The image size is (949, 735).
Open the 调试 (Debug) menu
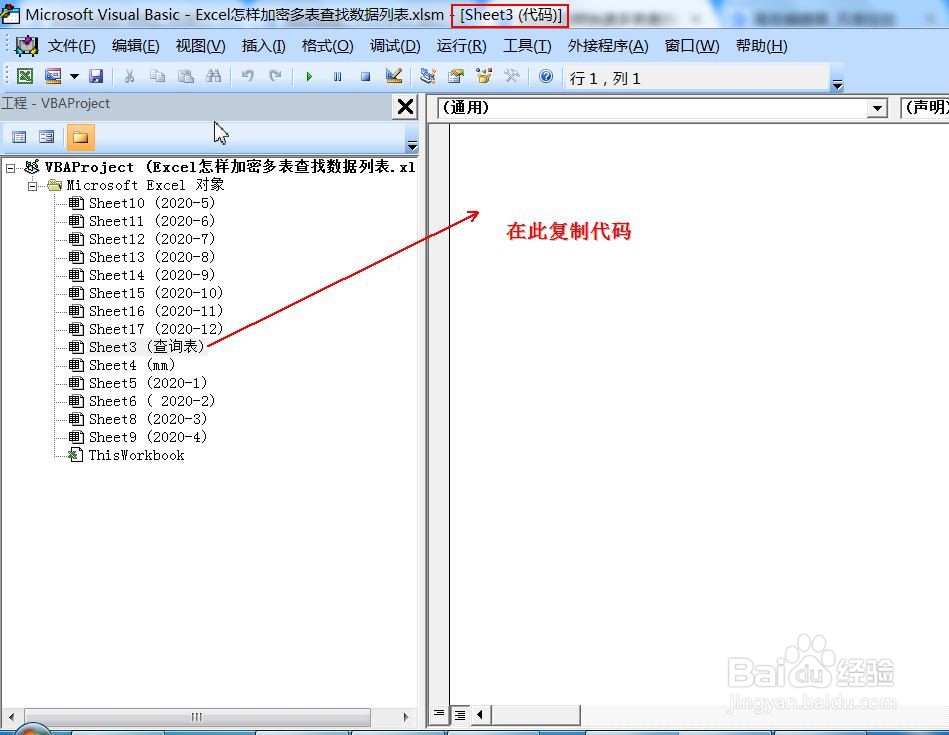pos(394,45)
